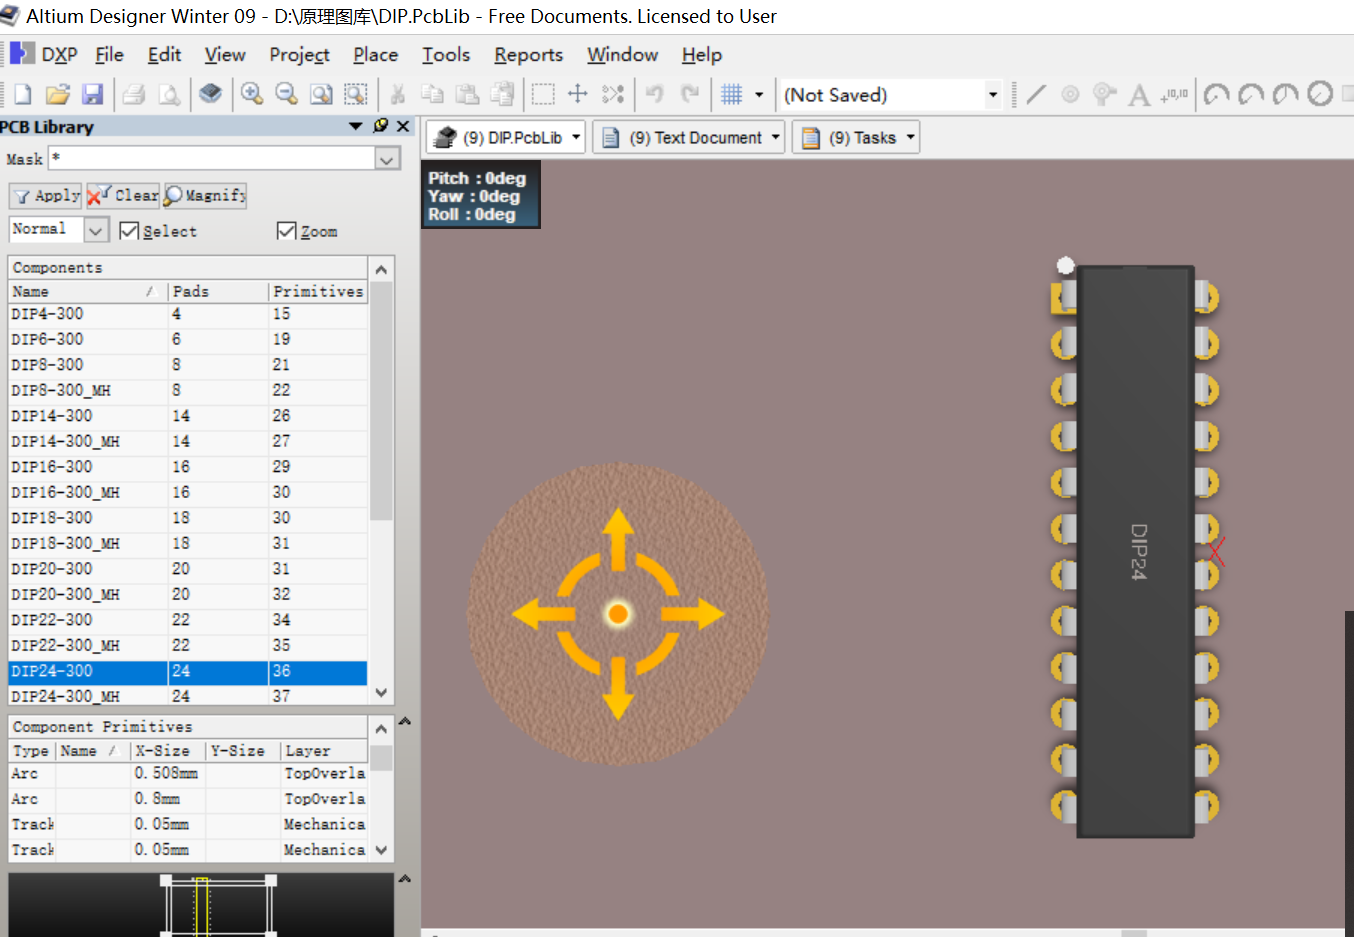Sort components by Pads column header

pos(218,291)
